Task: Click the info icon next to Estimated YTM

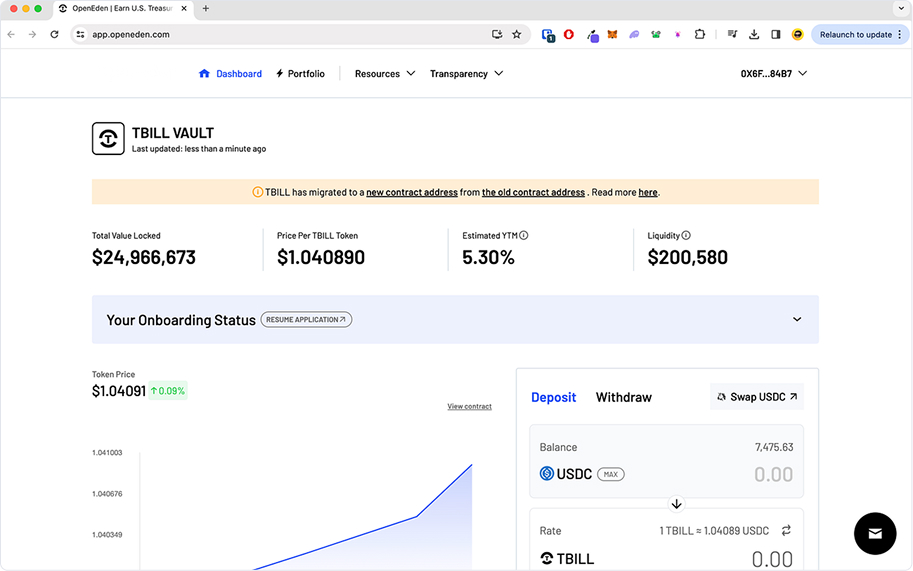Action: [523, 235]
